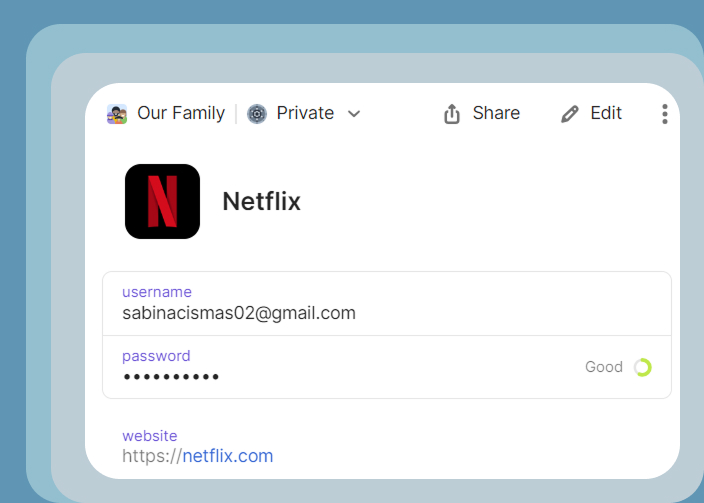
Task: Click the username email sabinacismas02@gmail.com
Action: [x=239, y=313]
